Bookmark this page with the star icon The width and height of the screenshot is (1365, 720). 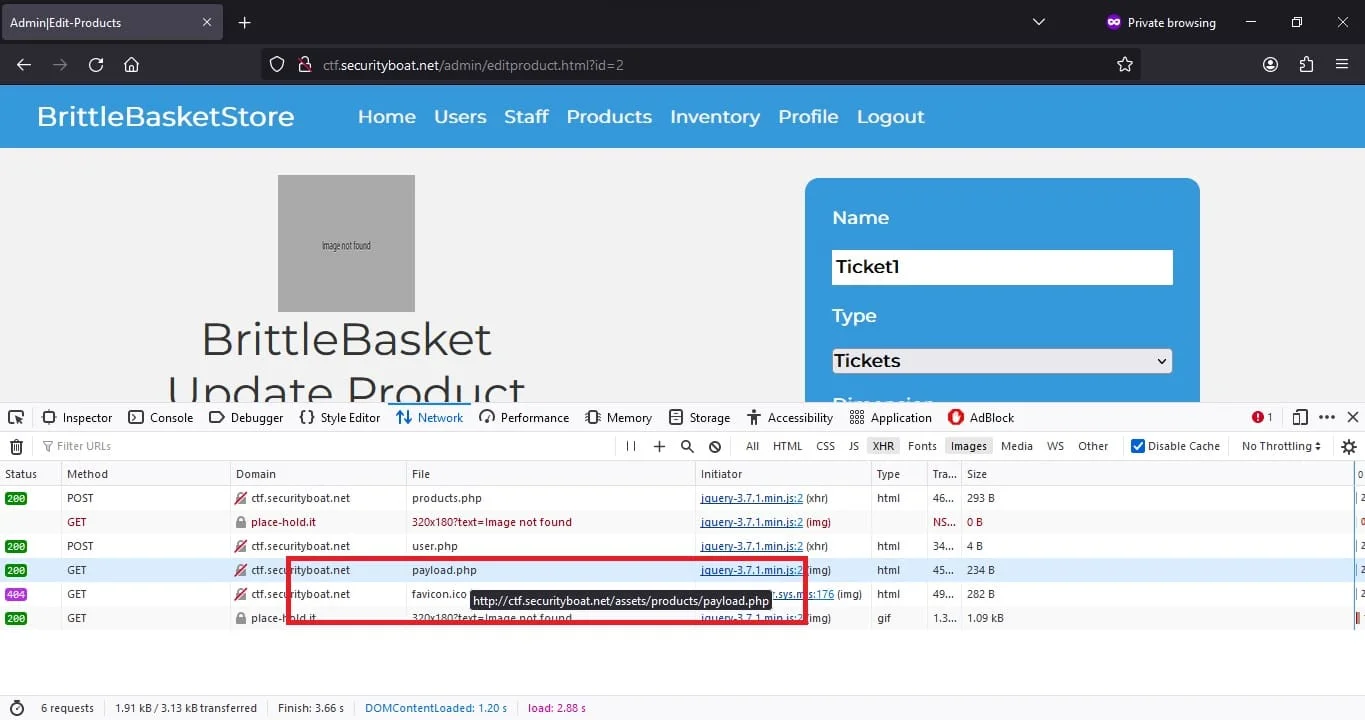coord(1125,64)
